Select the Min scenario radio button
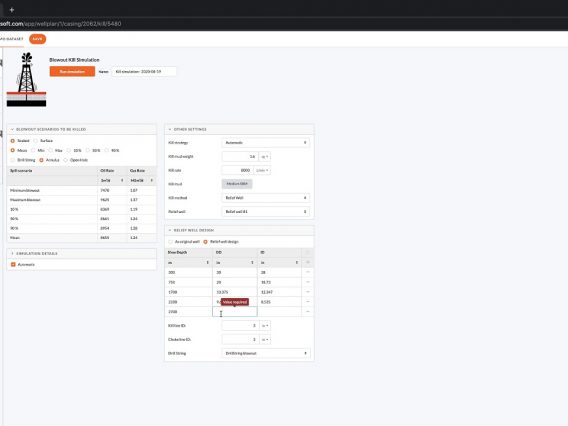This screenshot has height=426, width=568. pos(33,150)
